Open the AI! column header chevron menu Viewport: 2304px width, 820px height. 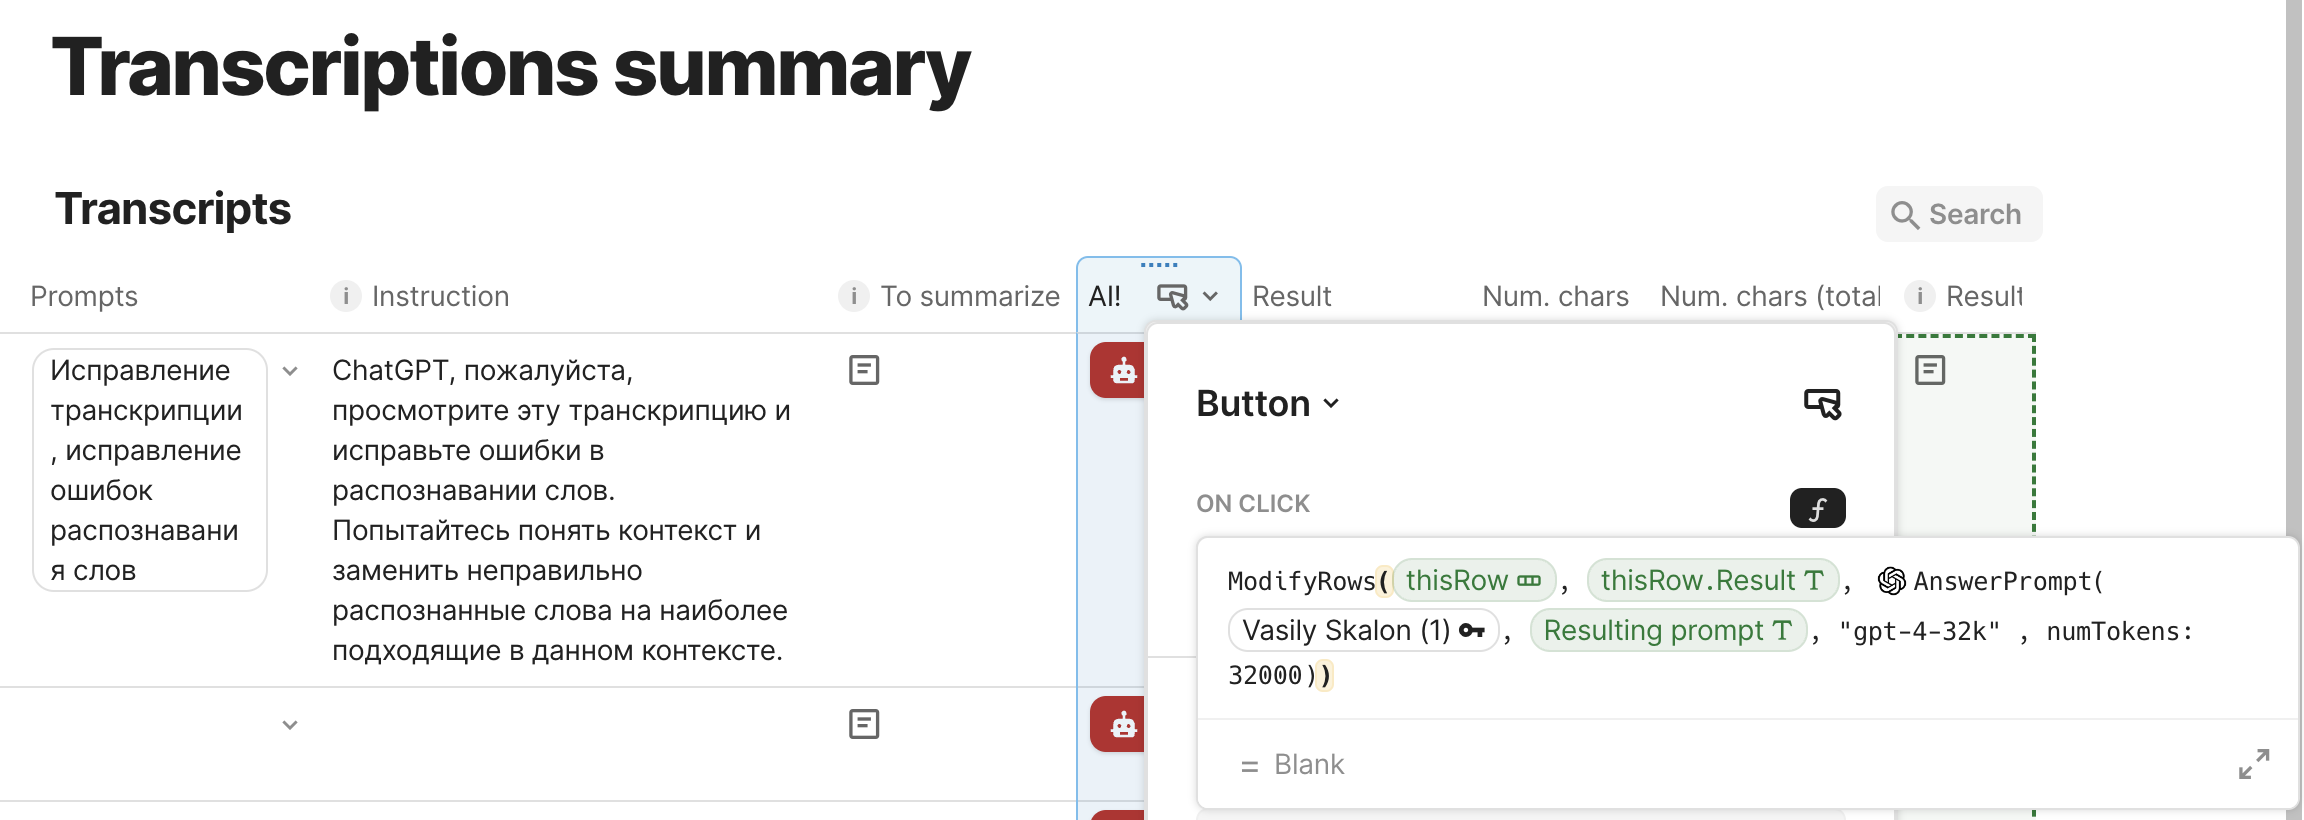pos(1210,296)
